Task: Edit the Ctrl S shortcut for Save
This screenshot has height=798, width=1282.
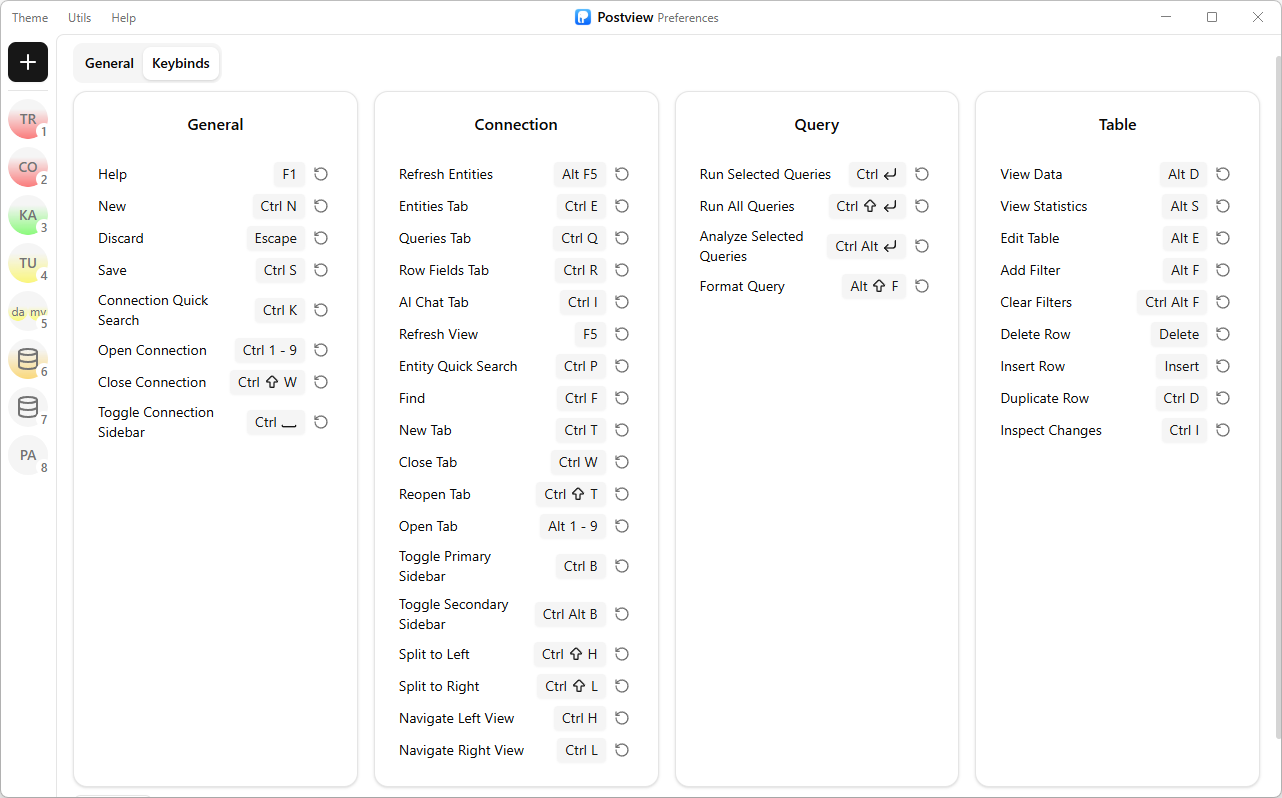Action: [x=280, y=270]
